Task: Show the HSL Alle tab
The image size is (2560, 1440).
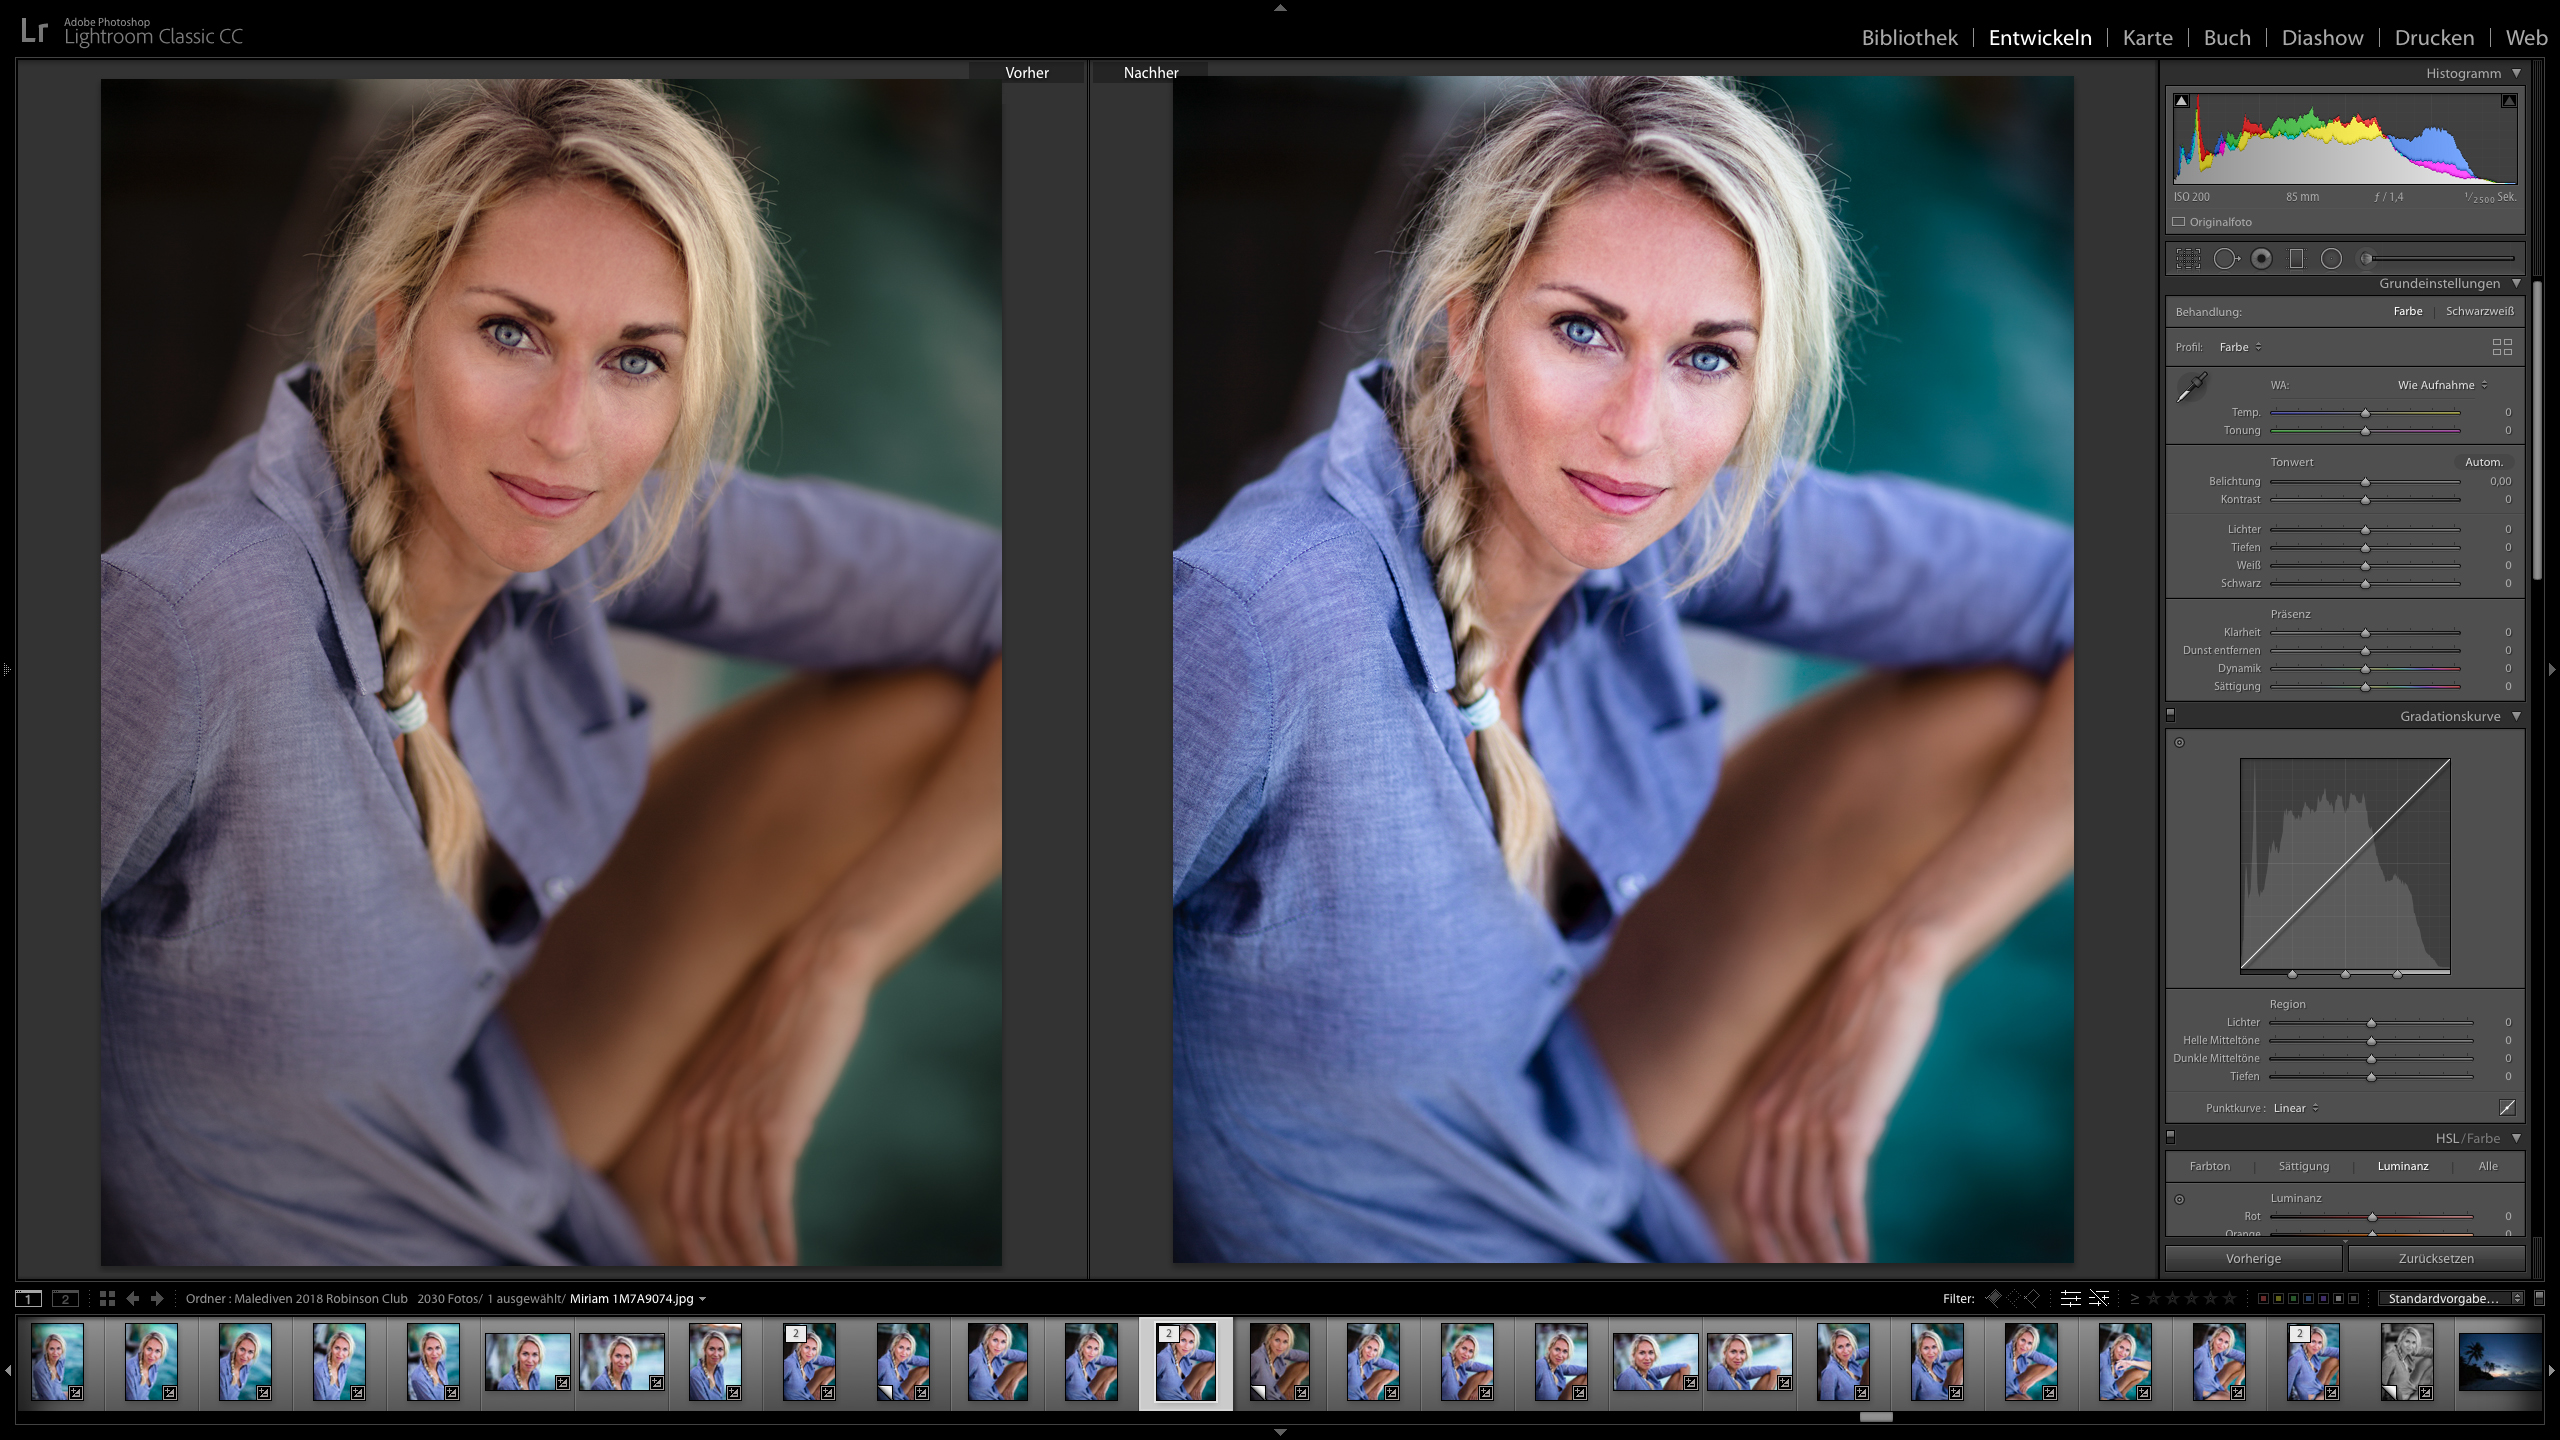Action: [2488, 1166]
